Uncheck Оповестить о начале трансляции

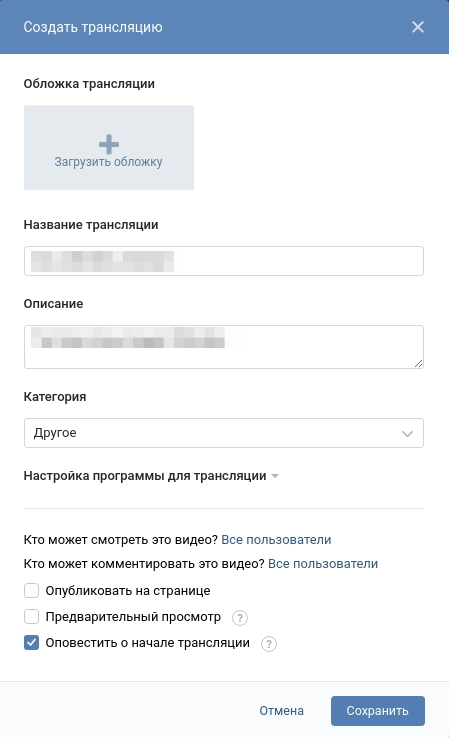pyautogui.click(x=32, y=643)
